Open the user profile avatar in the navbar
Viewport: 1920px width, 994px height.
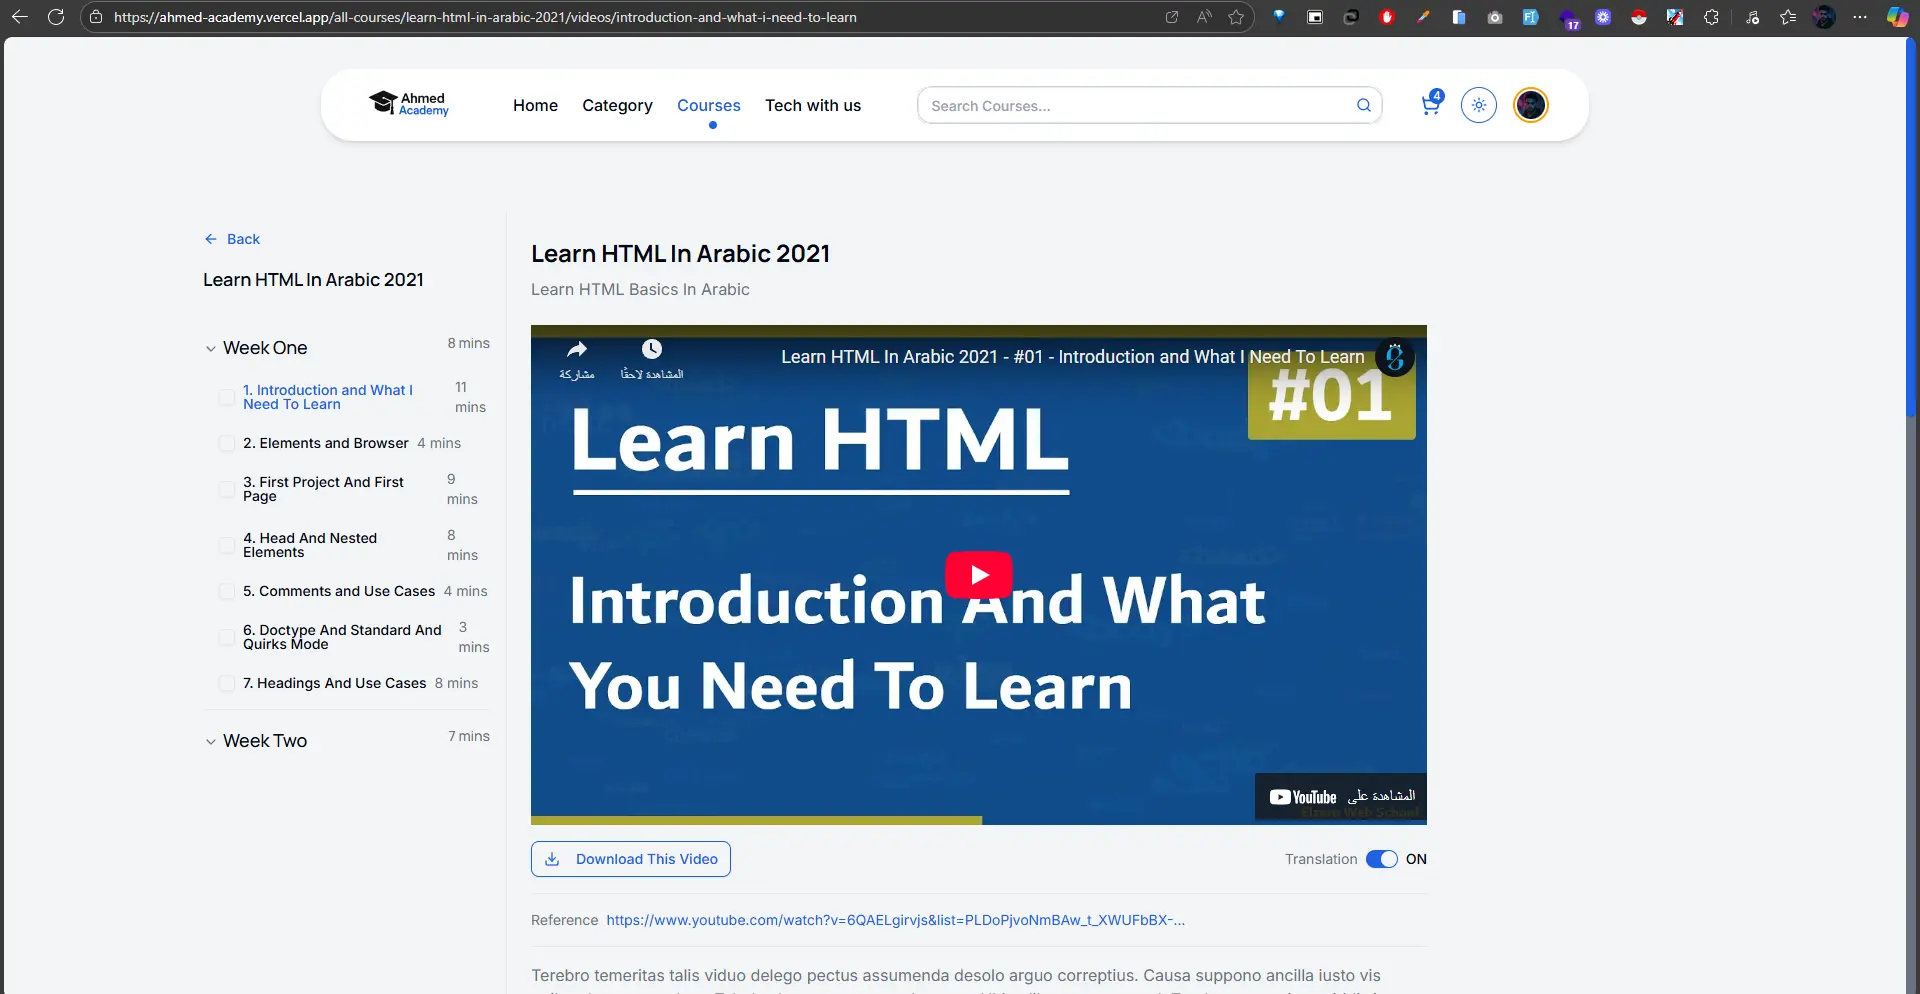(1530, 105)
